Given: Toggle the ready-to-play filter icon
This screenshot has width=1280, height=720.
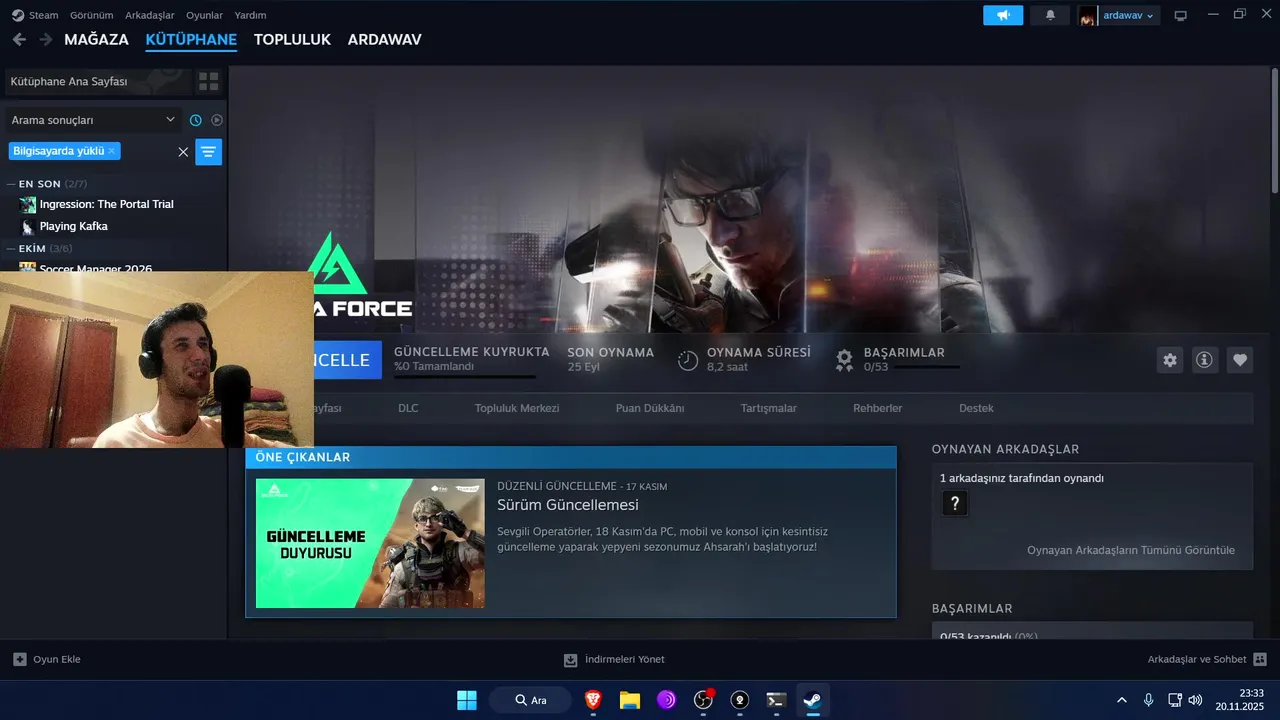Looking at the screenshot, I should coord(217,120).
